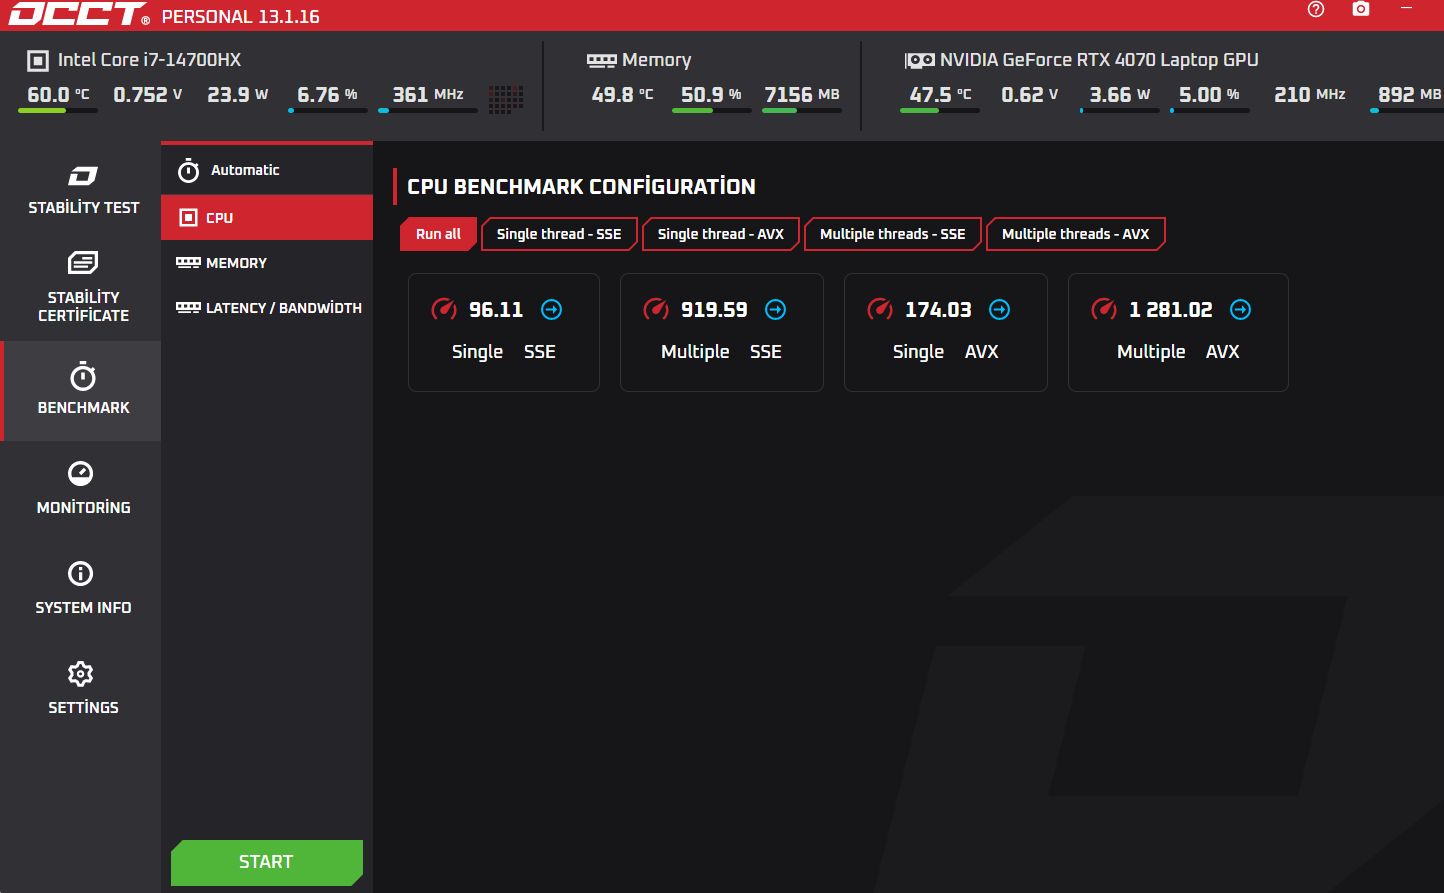Viewport: 1444px width, 893px height.
Task: Click the gauge icon on the Multiple AVX card
Action: (x=1104, y=309)
